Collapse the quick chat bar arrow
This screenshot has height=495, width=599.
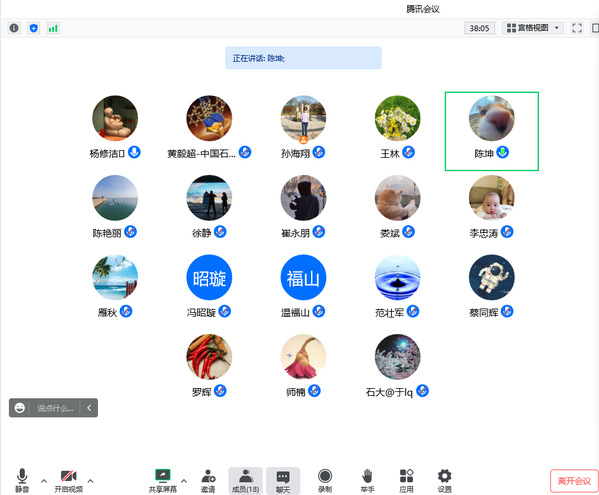click(x=89, y=408)
